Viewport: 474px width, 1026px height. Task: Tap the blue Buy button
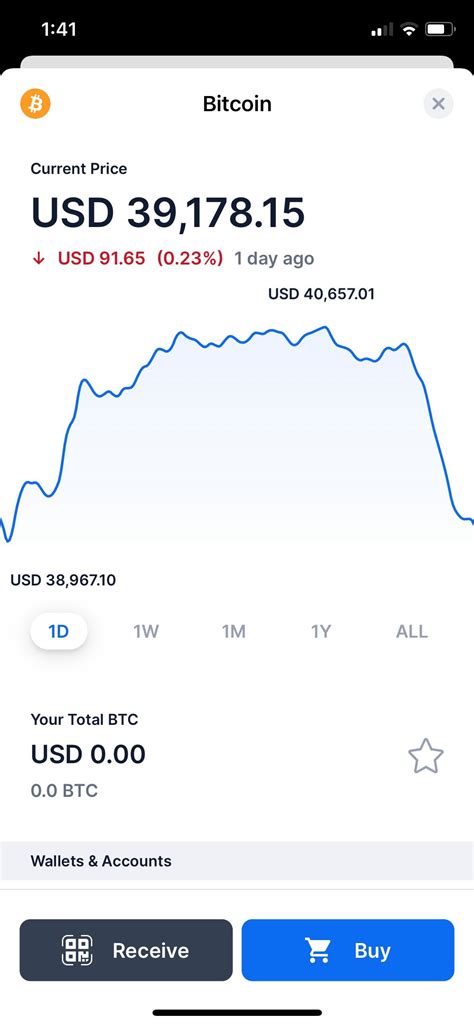coord(348,950)
